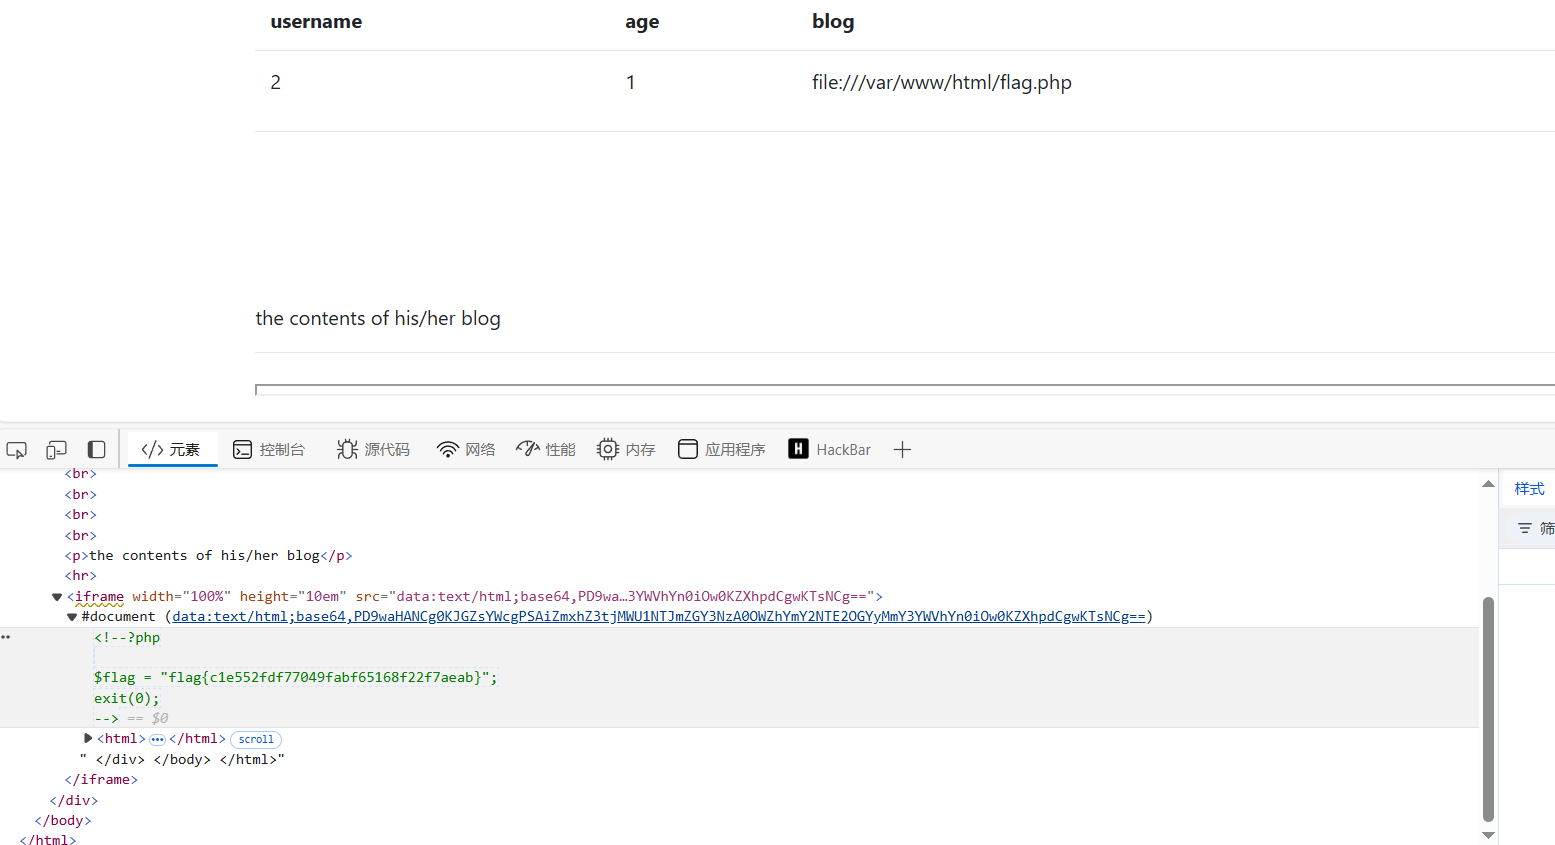Collapse the #document node triangle
The image size is (1555, 845).
[72, 617]
